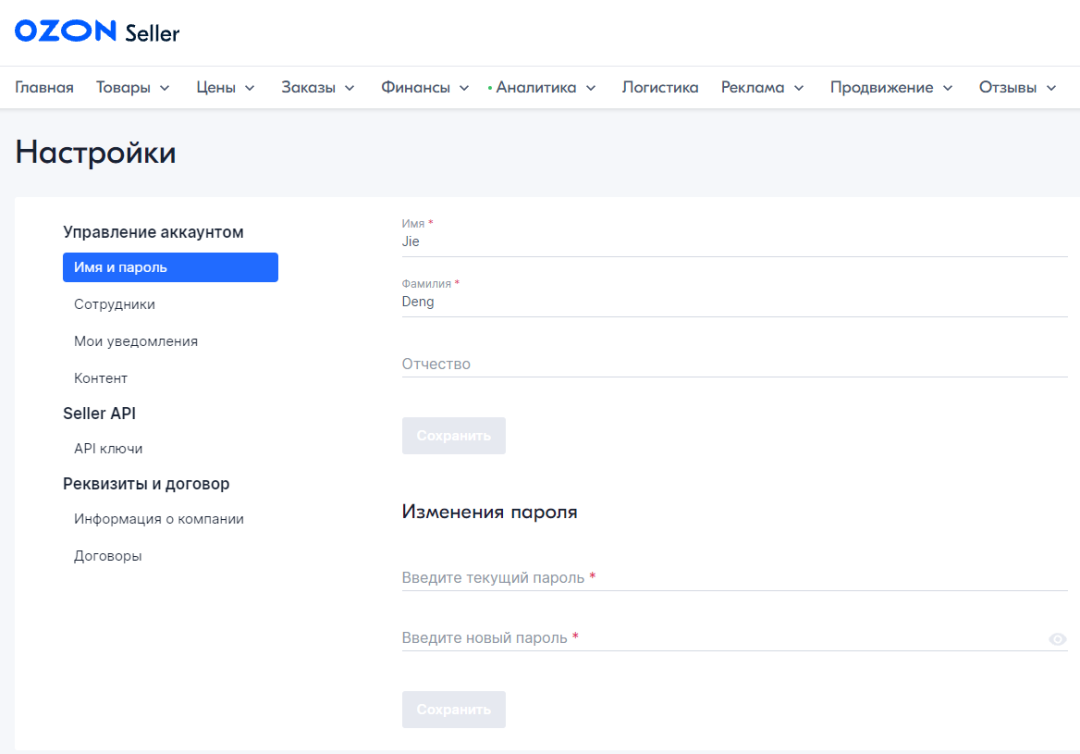
Task: Expand the Товары dropdown menu
Action: point(133,88)
